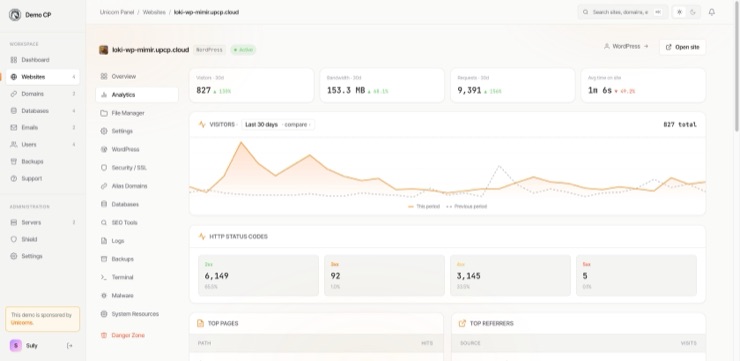Toggle the compare option in Visitors chart

(x=296, y=125)
